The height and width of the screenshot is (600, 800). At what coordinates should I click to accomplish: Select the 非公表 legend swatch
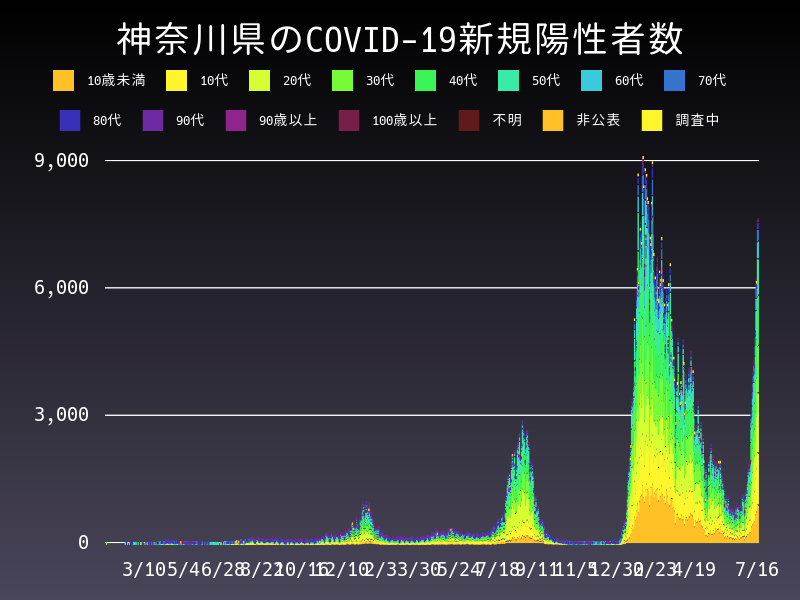click(x=553, y=120)
